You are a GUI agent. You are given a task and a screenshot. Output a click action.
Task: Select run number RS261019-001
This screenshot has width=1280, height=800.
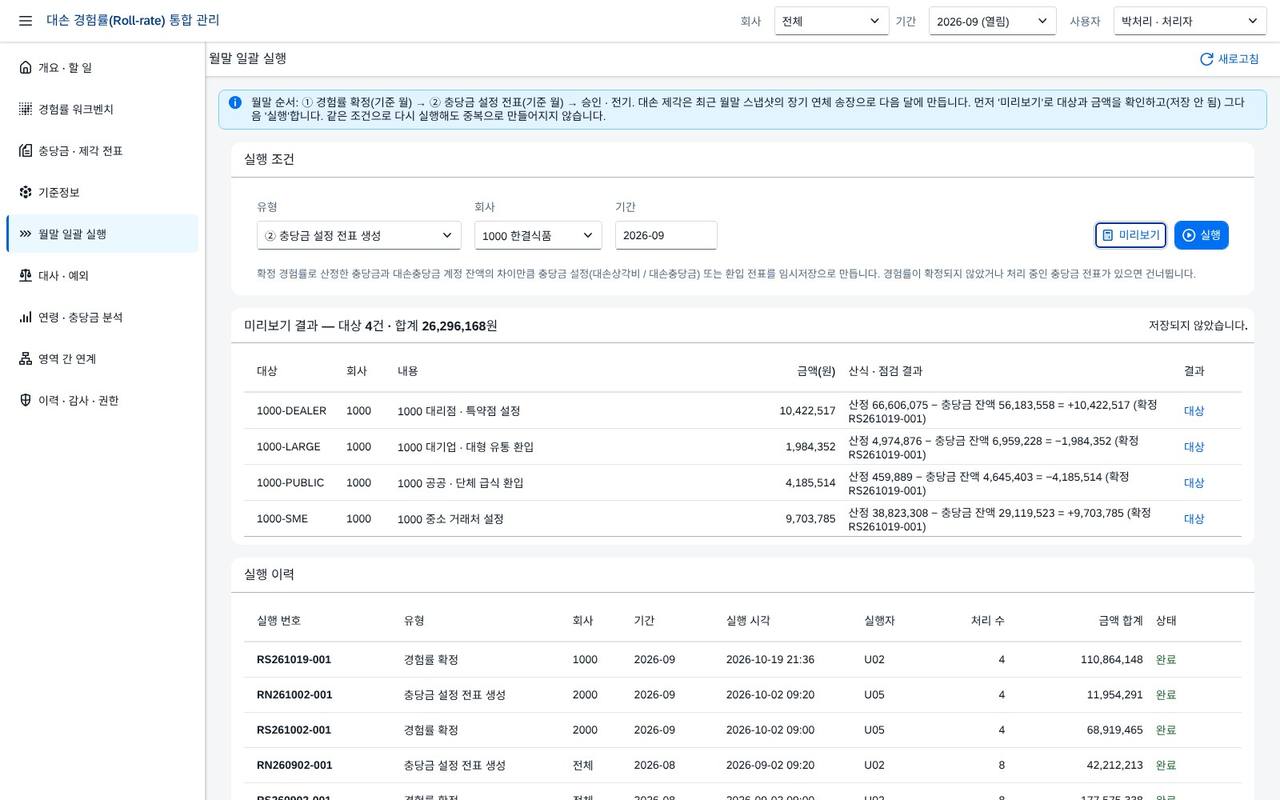[x=294, y=660]
